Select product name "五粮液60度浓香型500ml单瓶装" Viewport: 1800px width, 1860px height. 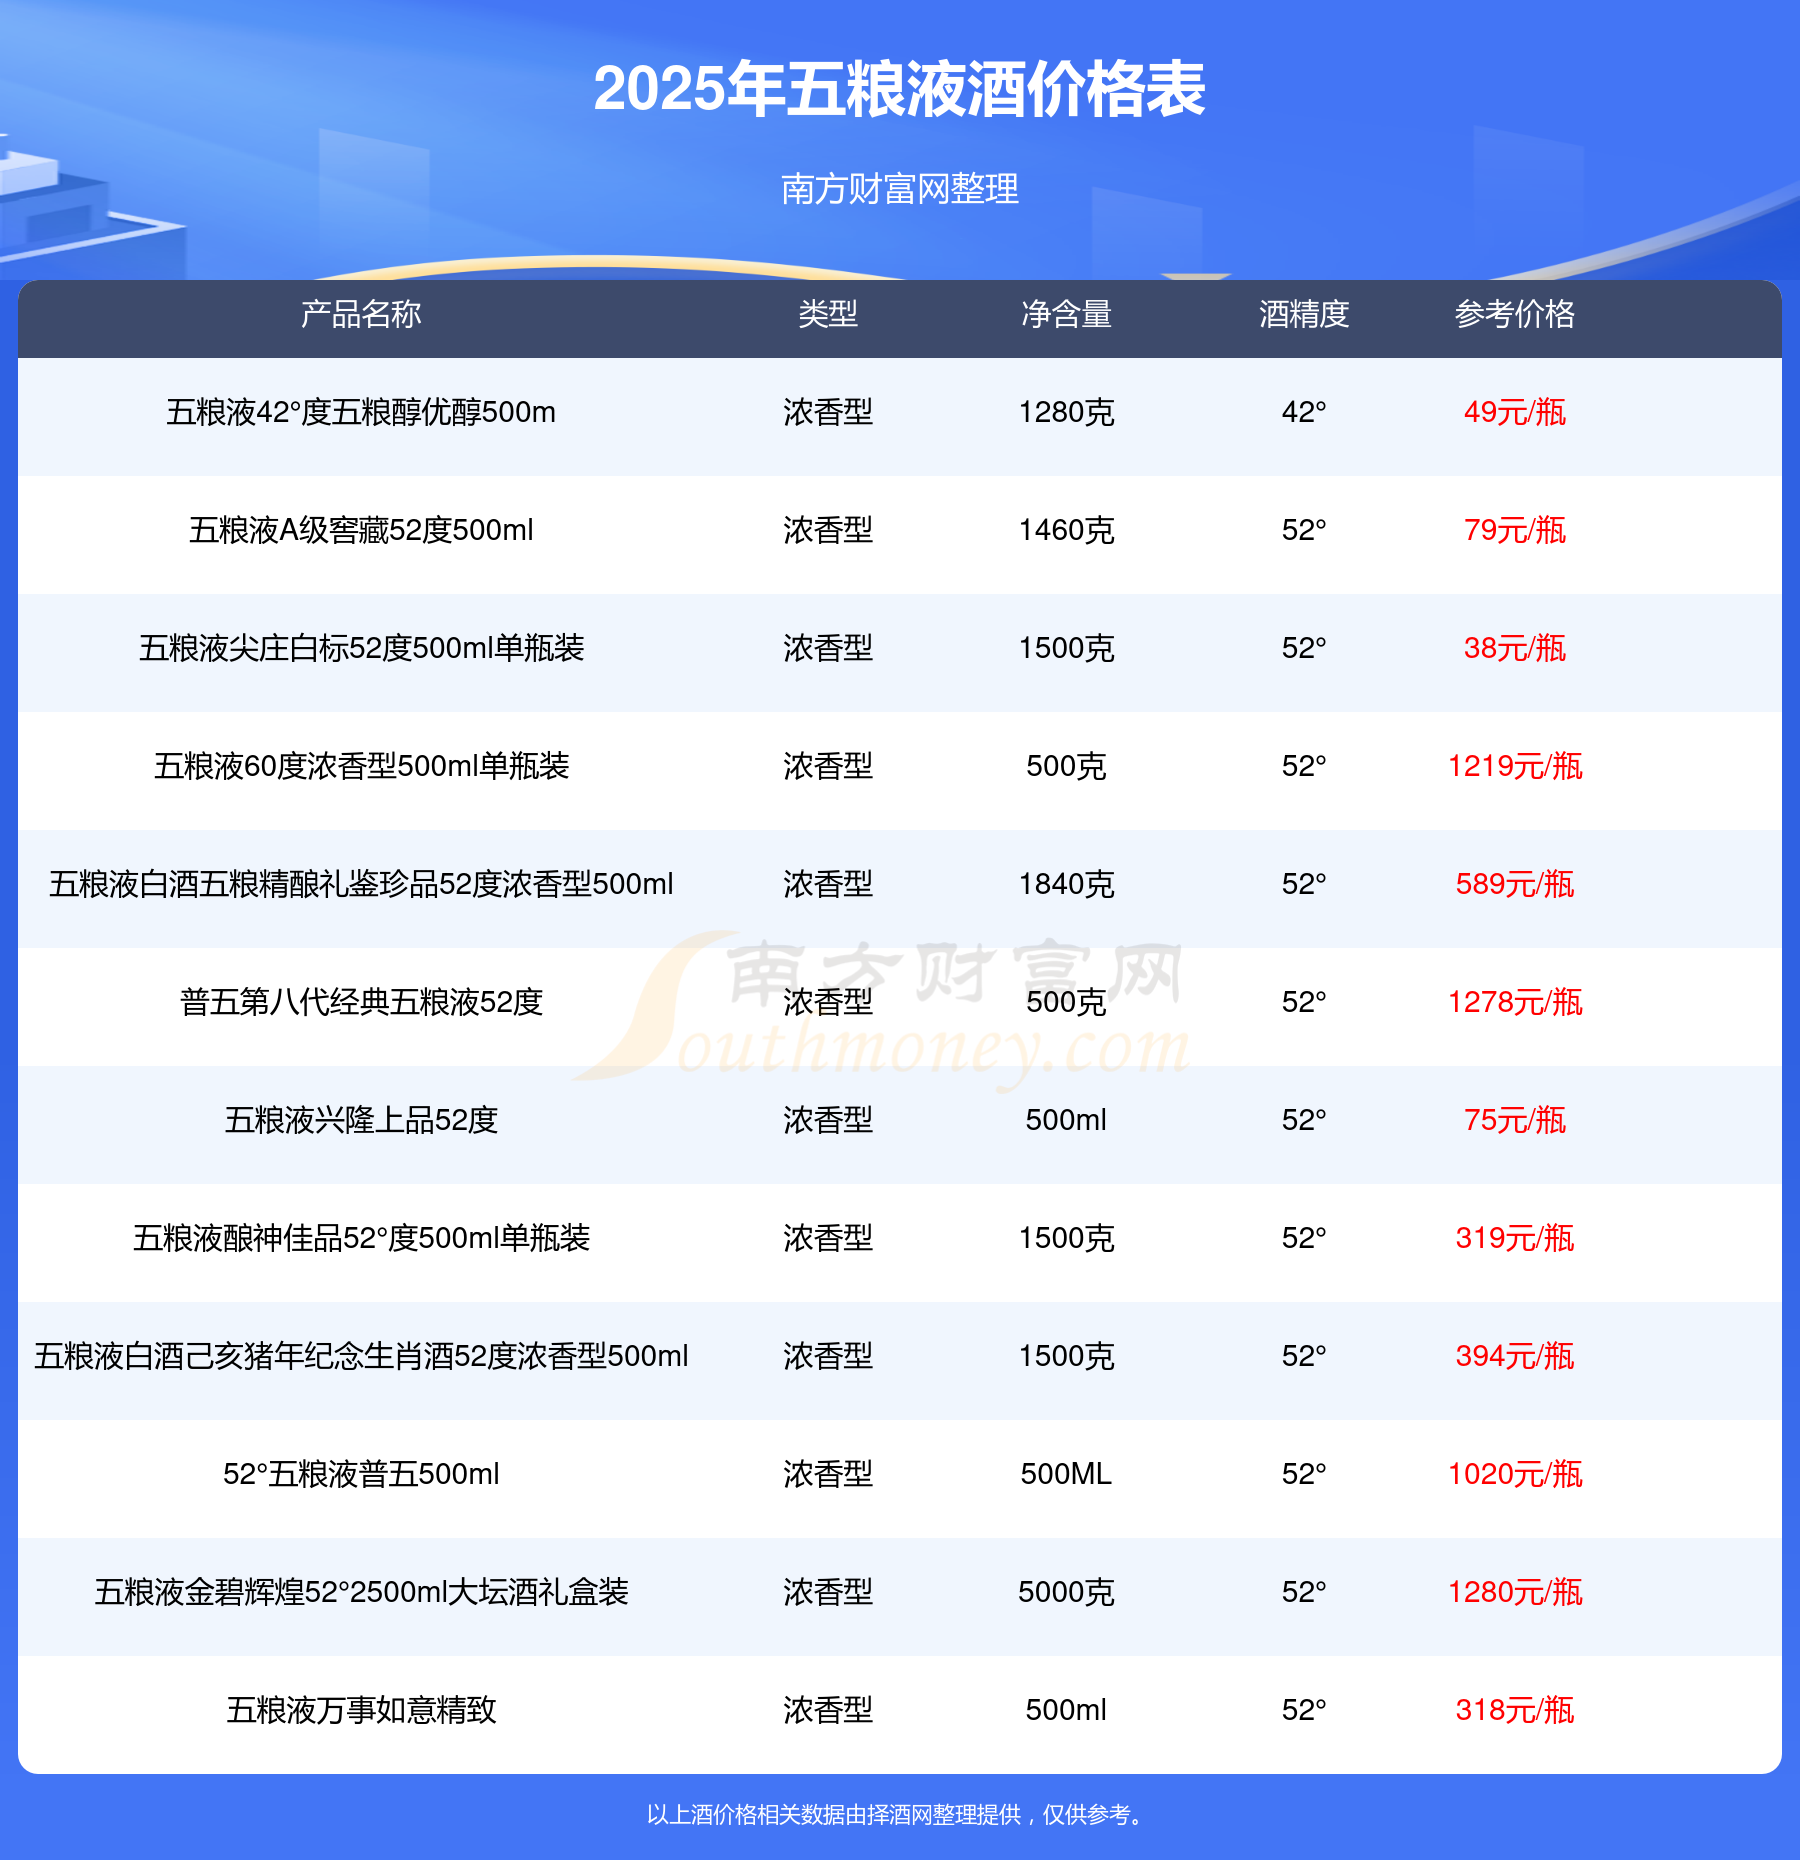pyautogui.click(x=361, y=766)
